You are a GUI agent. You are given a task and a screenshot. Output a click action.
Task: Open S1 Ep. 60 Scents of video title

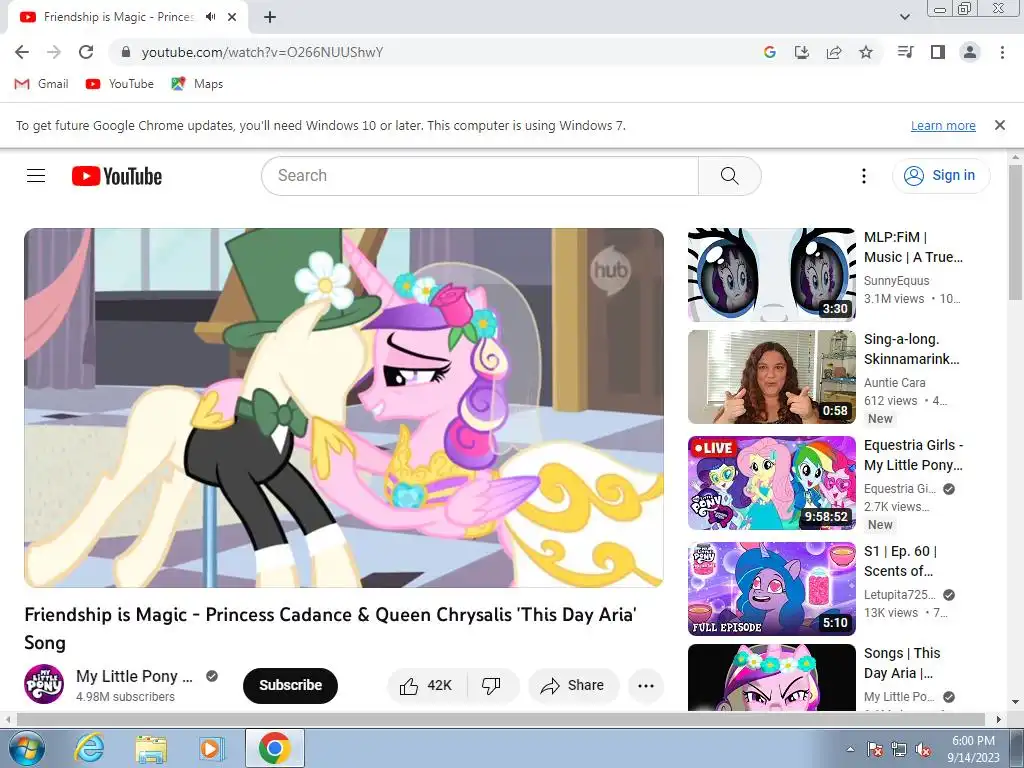point(901,561)
